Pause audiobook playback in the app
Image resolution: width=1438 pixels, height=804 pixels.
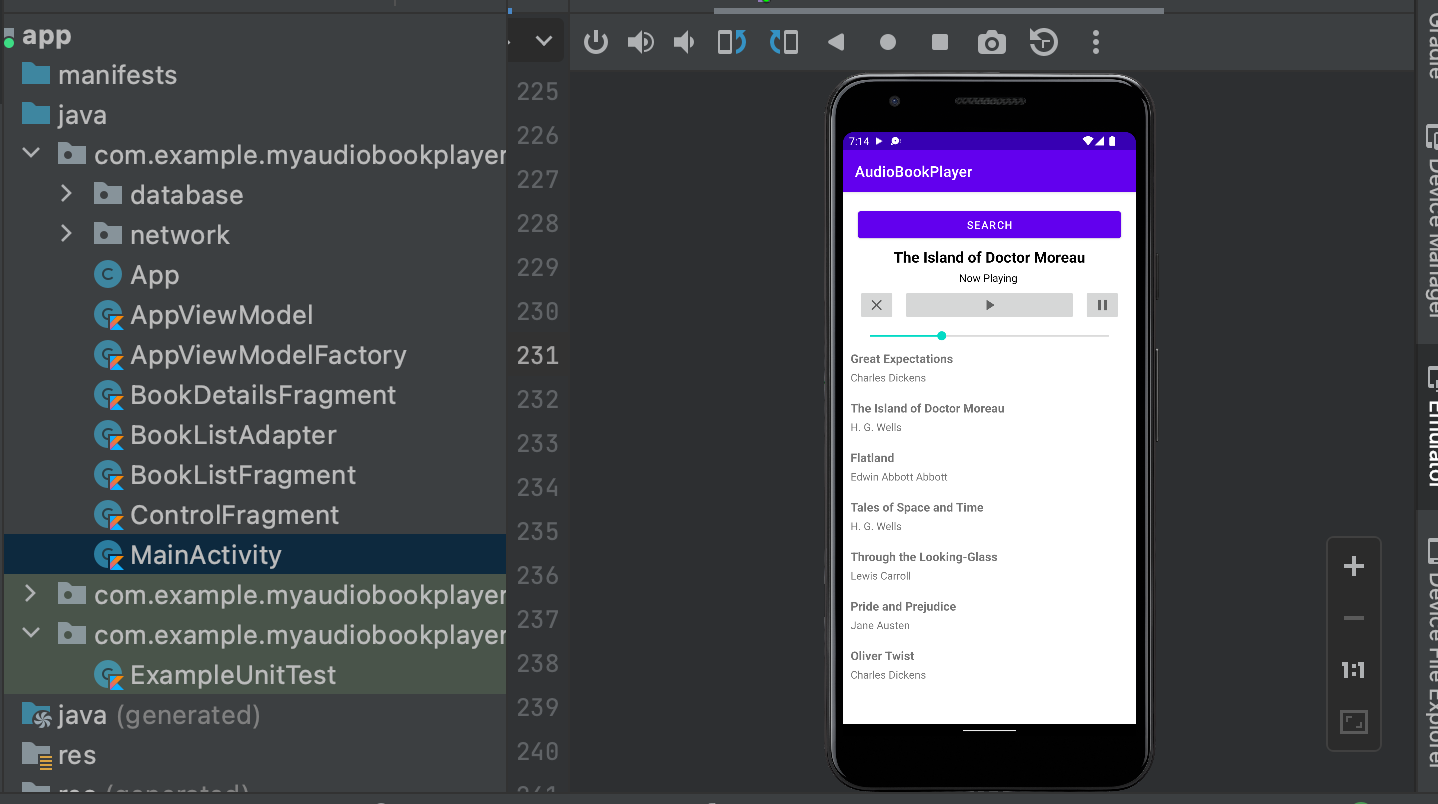[1102, 305]
